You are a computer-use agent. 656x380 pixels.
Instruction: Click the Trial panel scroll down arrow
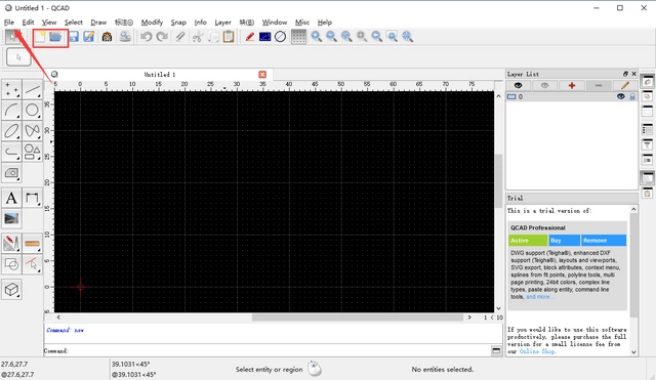pyautogui.click(x=634, y=352)
